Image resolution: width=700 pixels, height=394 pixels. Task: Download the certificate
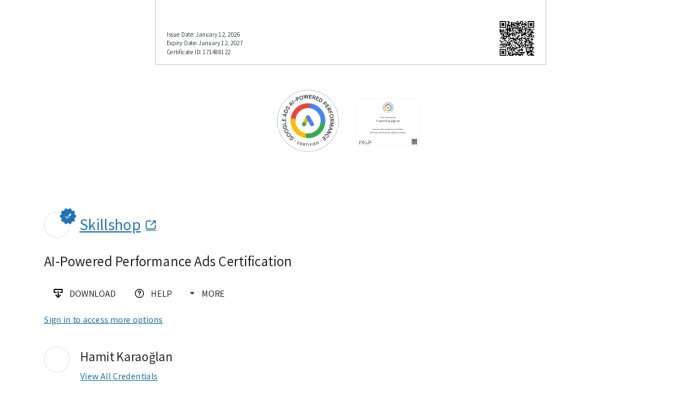pos(84,294)
